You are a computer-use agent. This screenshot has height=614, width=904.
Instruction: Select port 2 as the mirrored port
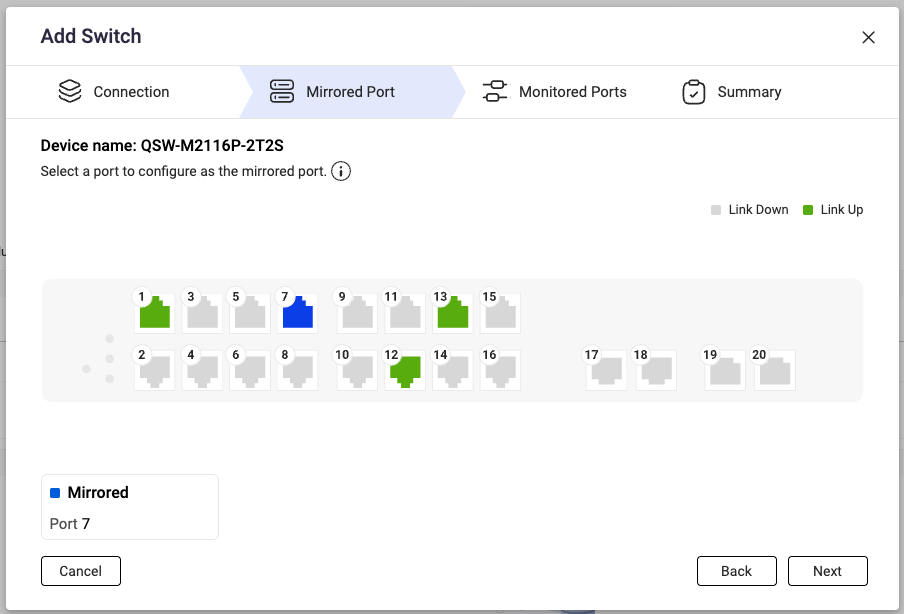pyautogui.click(x=154, y=370)
